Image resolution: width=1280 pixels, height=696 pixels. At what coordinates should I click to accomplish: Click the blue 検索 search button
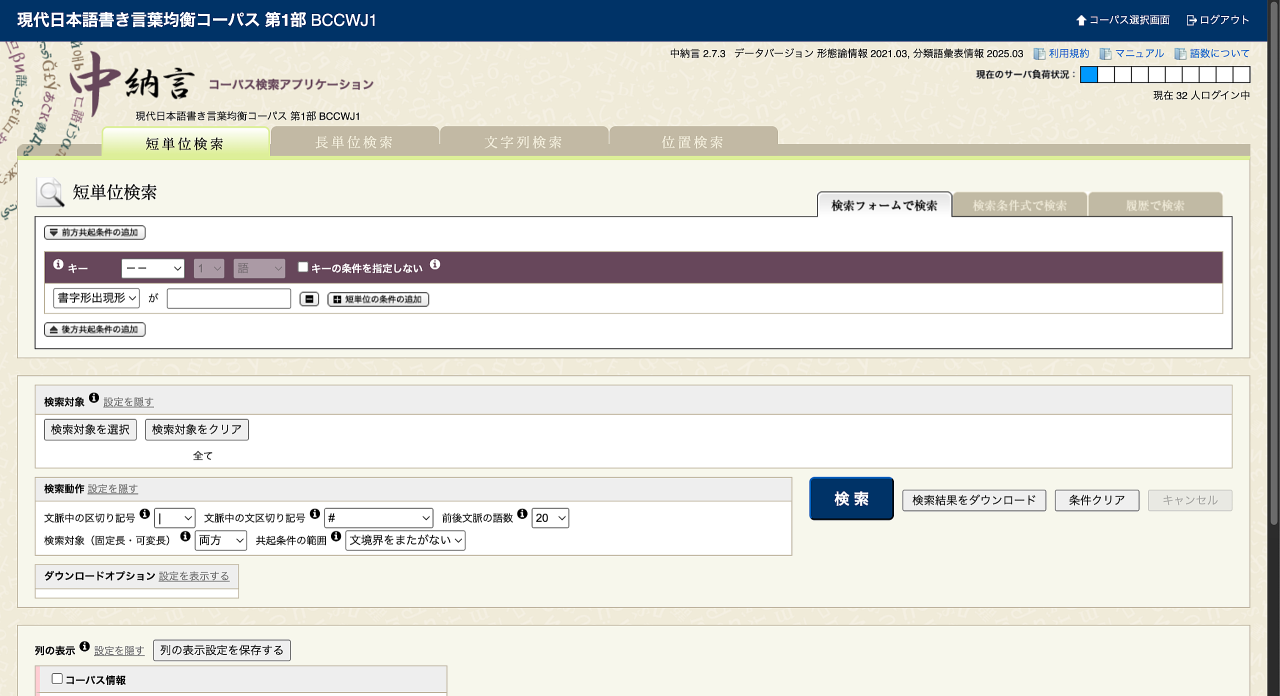click(851, 499)
